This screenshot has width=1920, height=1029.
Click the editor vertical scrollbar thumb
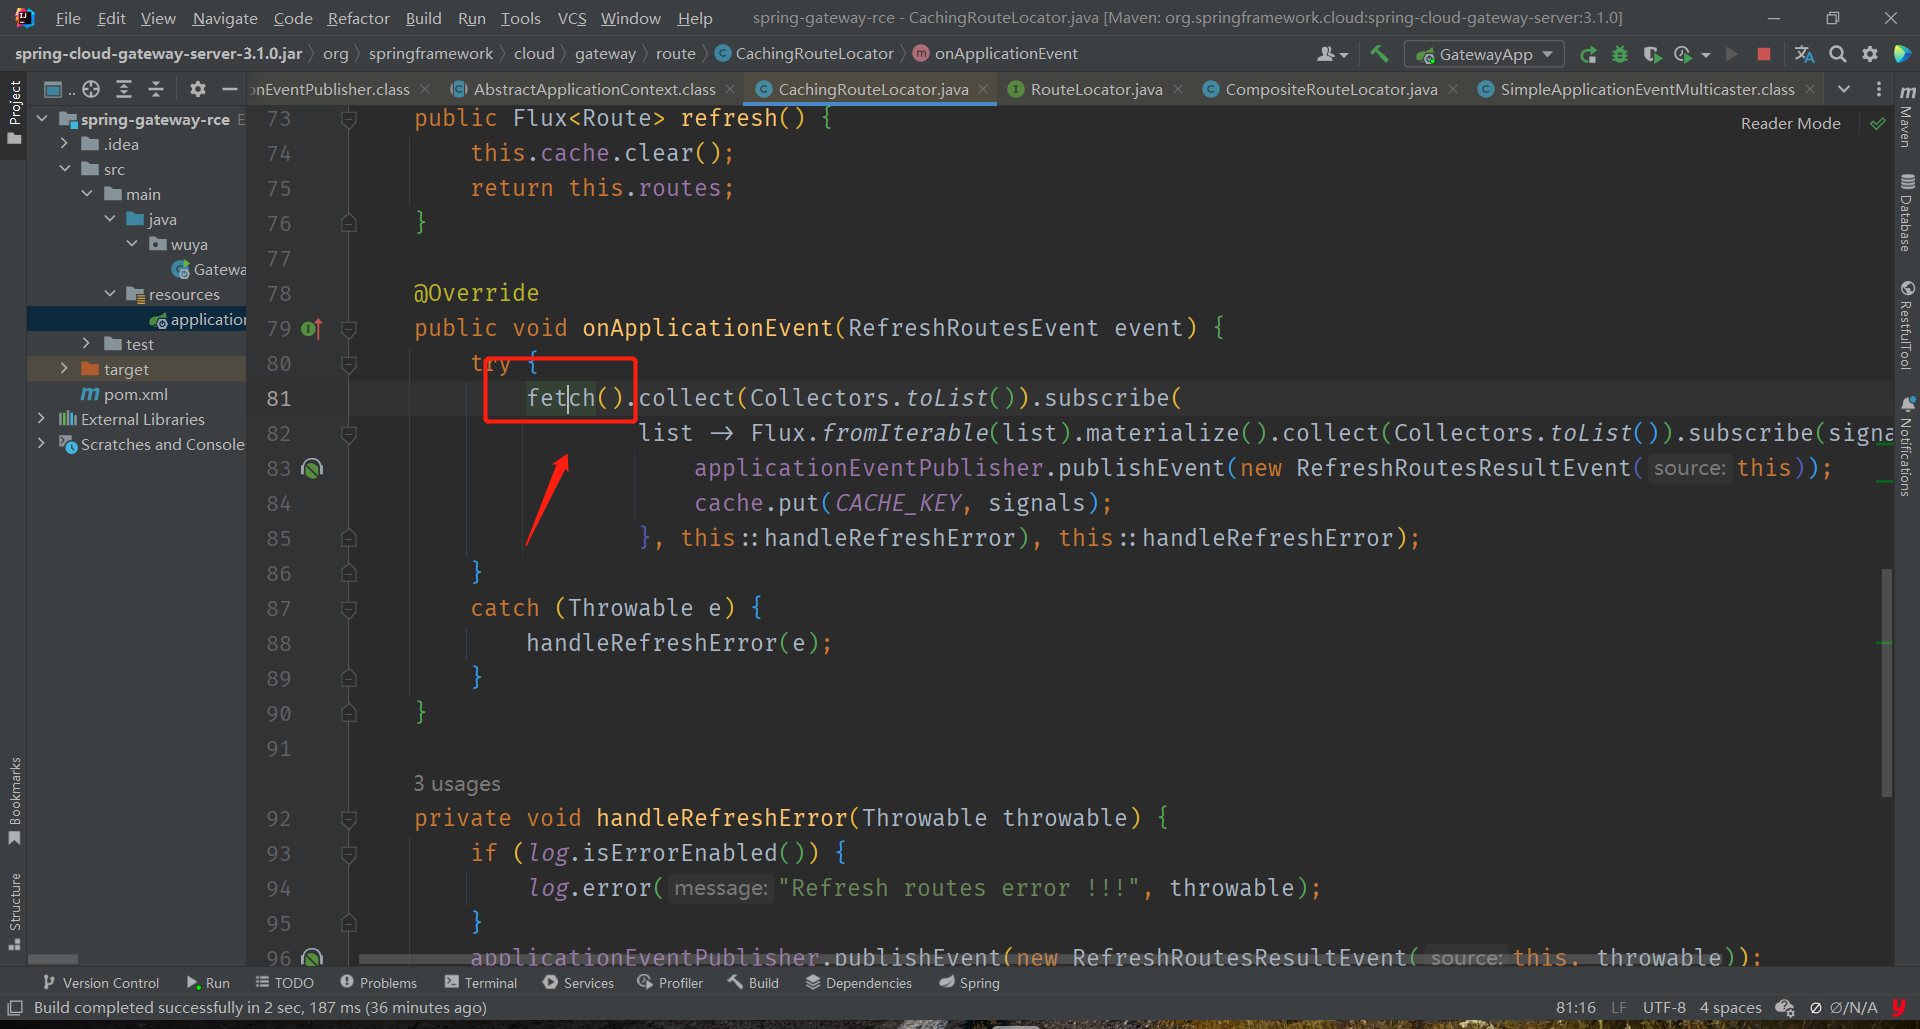click(1886, 683)
